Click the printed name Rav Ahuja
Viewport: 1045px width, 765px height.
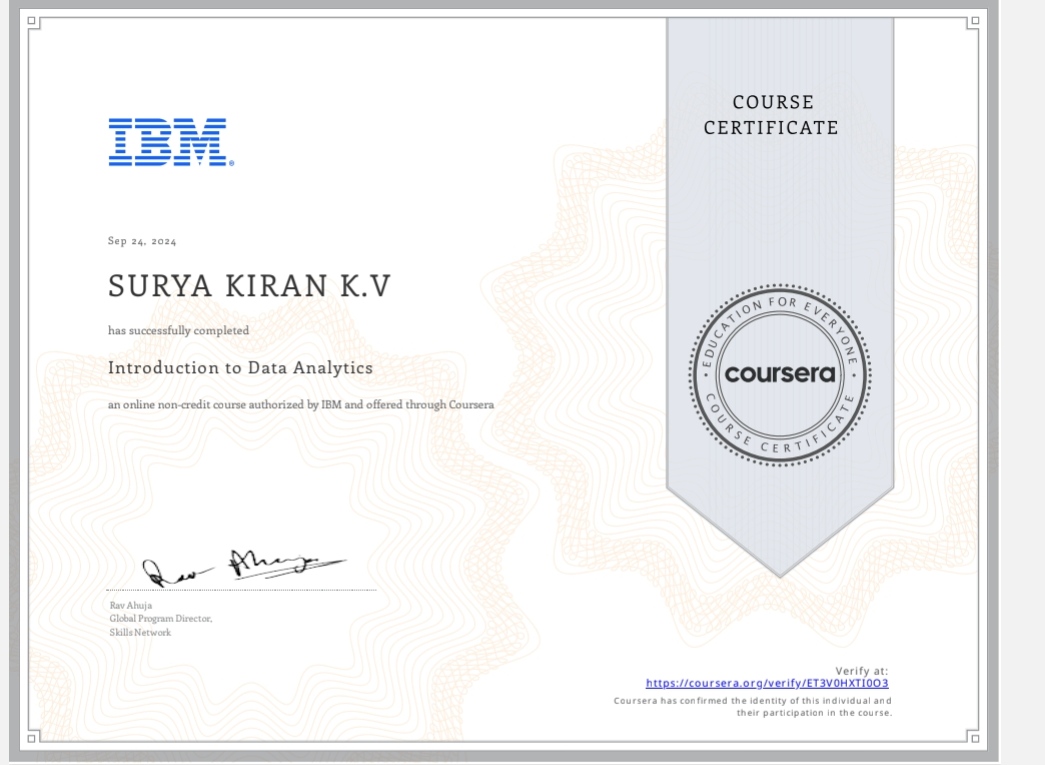pyautogui.click(x=131, y=605)
